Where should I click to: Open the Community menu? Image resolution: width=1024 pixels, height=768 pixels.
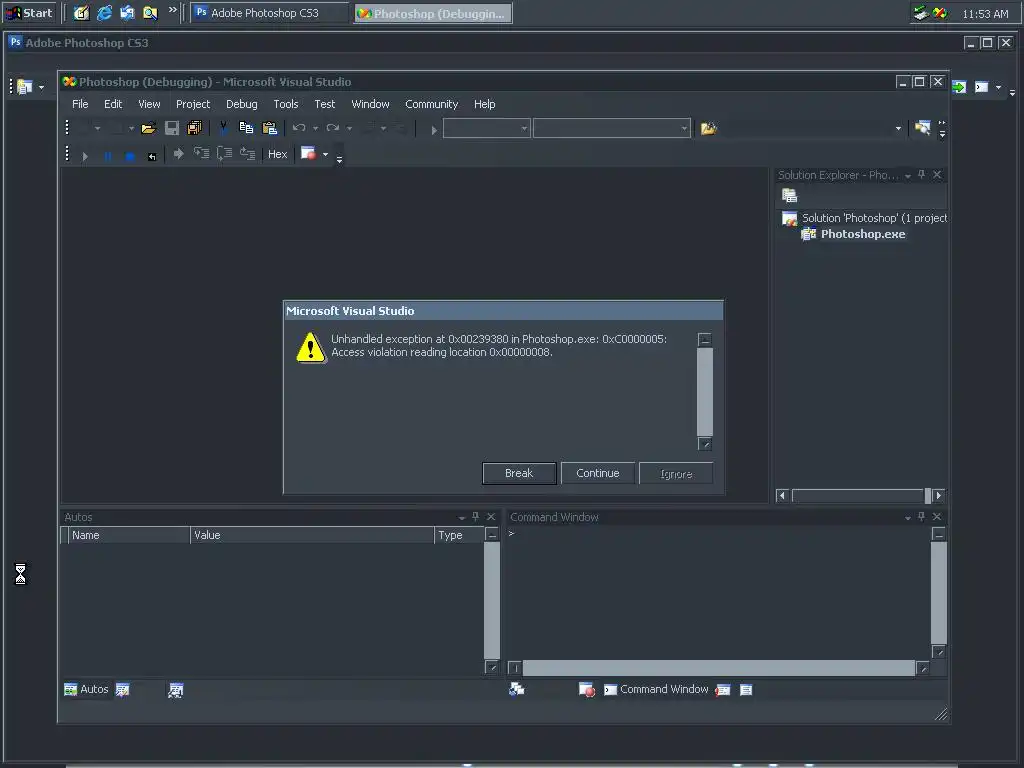coord(432,104)
